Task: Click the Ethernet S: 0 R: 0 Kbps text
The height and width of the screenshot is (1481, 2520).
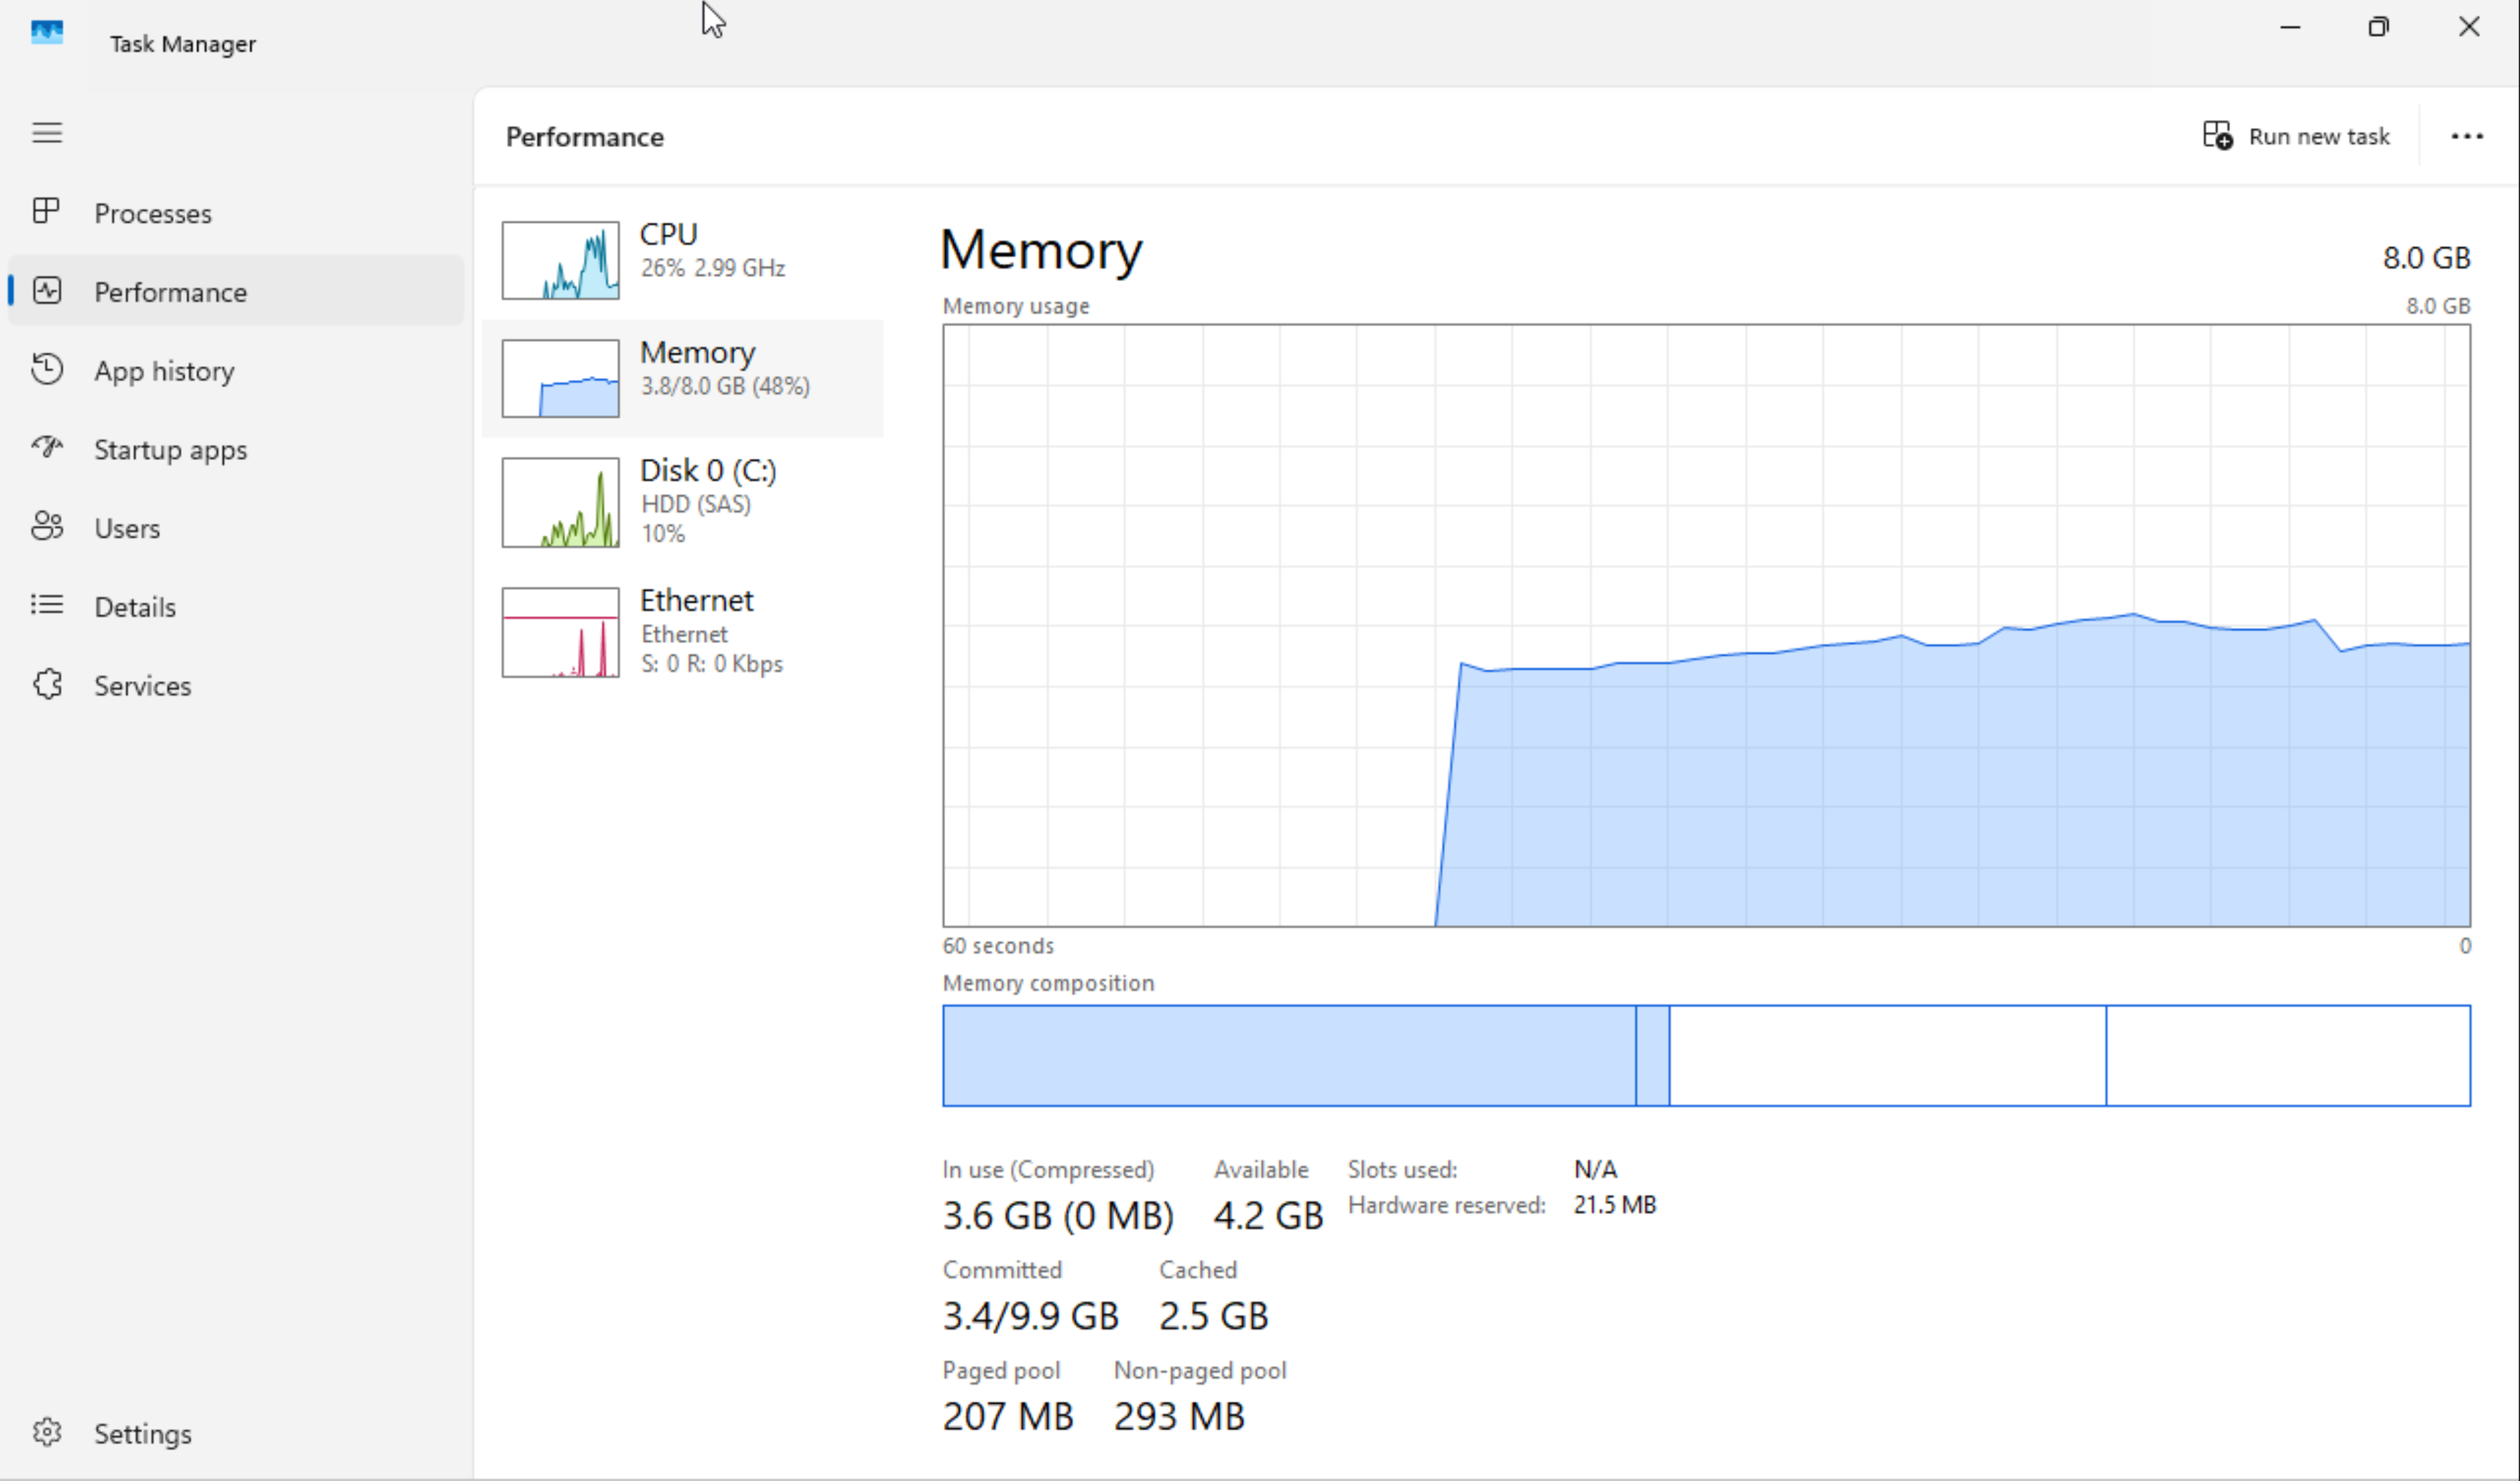Action: coord(711,664)
